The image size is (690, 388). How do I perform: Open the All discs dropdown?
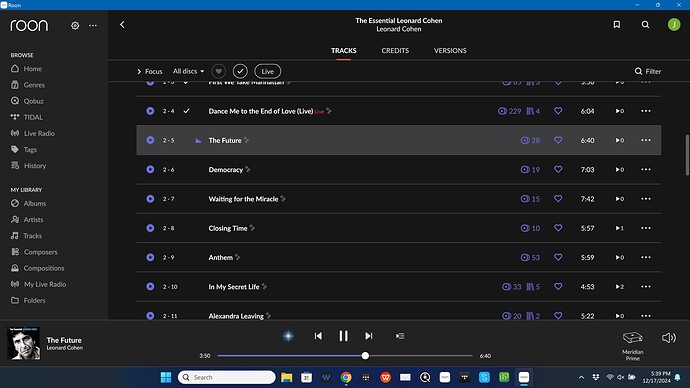[188, 71]
